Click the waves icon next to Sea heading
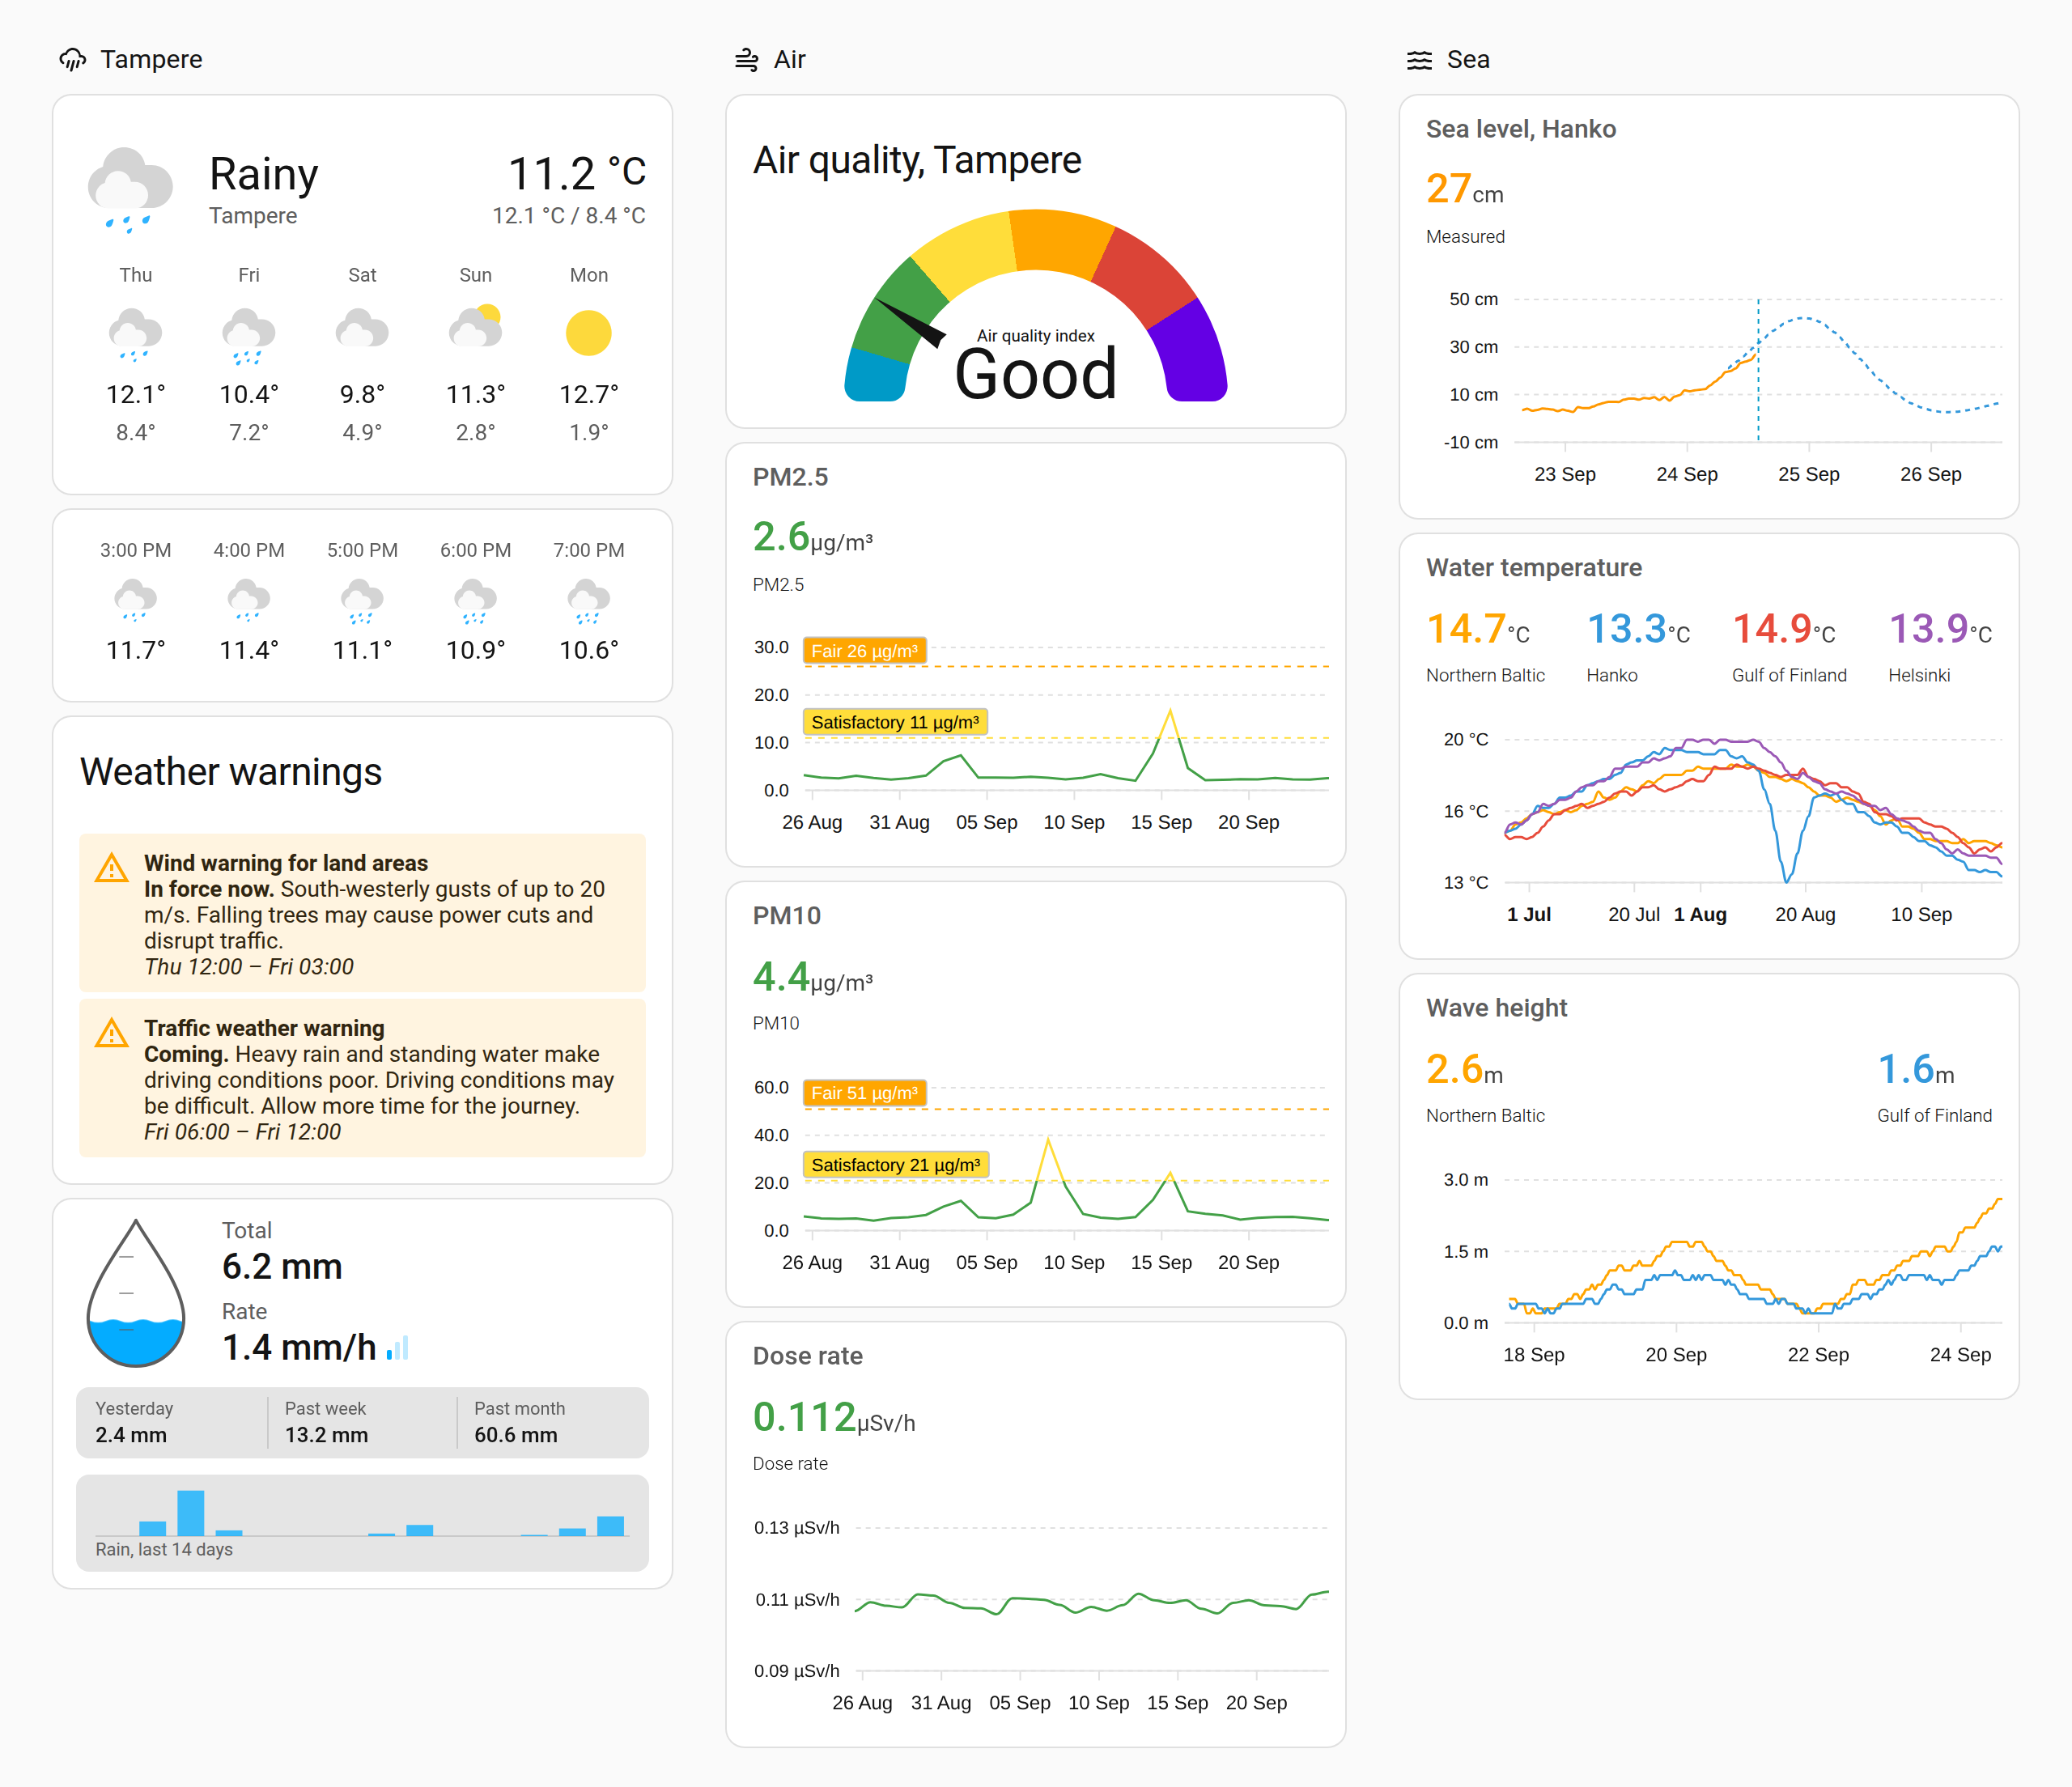Image resolution: width=2072 pixels, height=1787 pixels. 1419,60
